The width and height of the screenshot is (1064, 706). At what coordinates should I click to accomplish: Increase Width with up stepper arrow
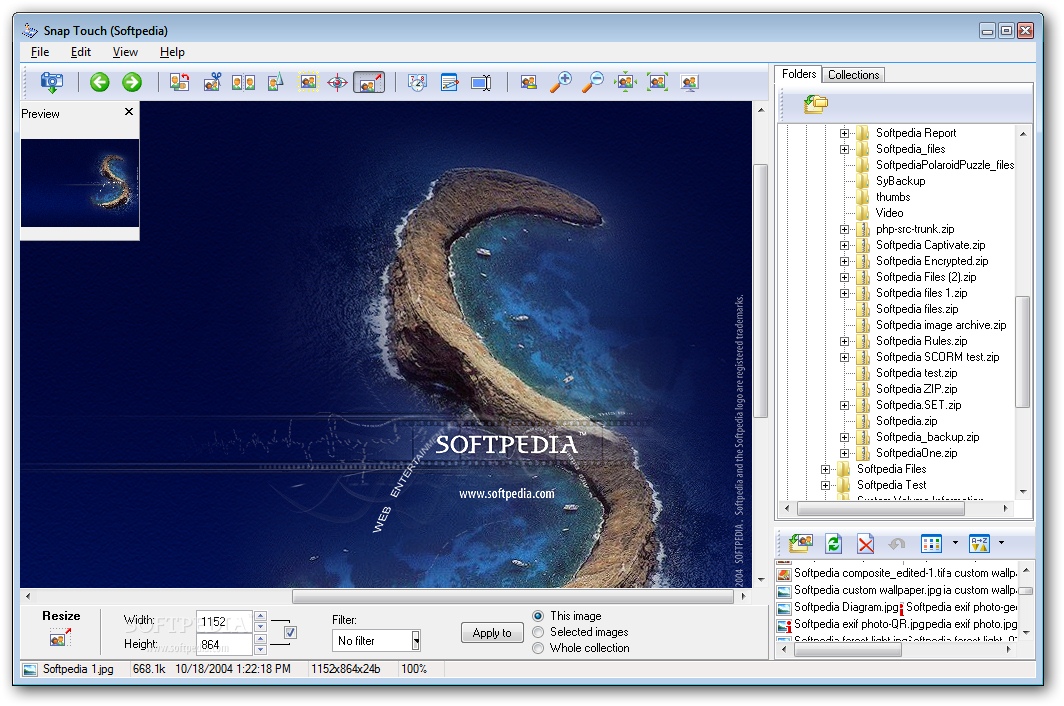pos(260,616)
